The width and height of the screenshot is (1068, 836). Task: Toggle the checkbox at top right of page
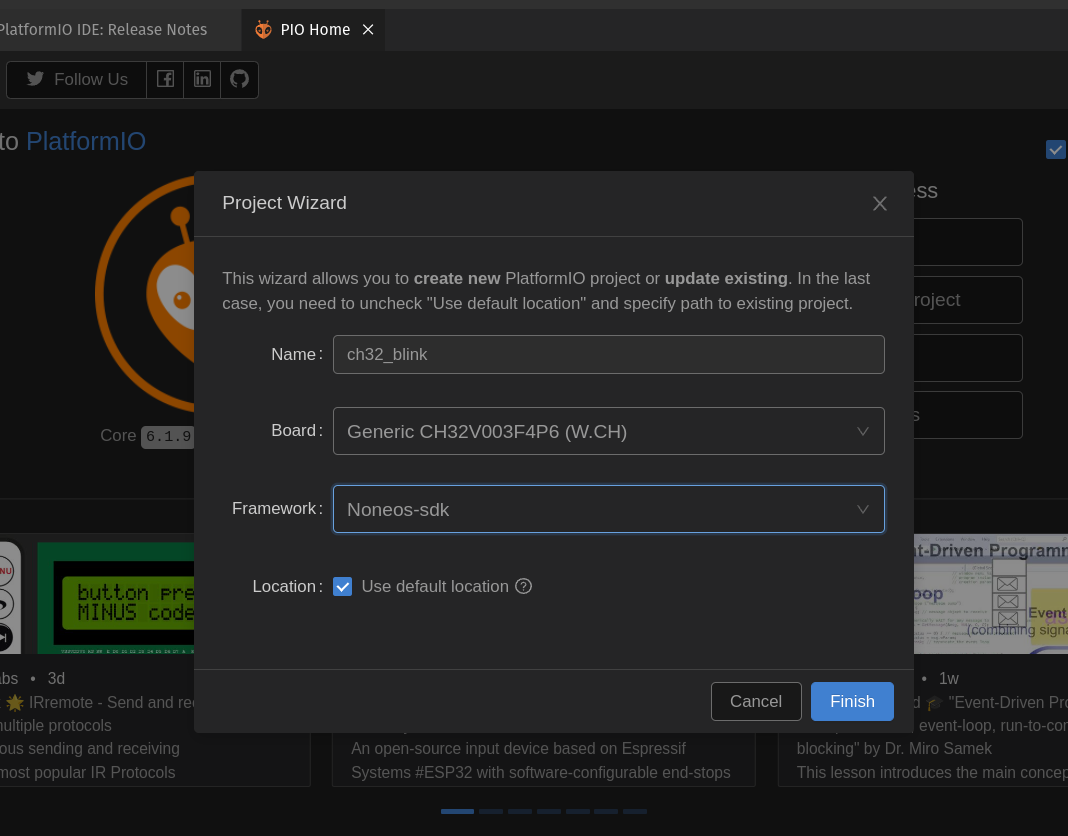[1055, 149]
